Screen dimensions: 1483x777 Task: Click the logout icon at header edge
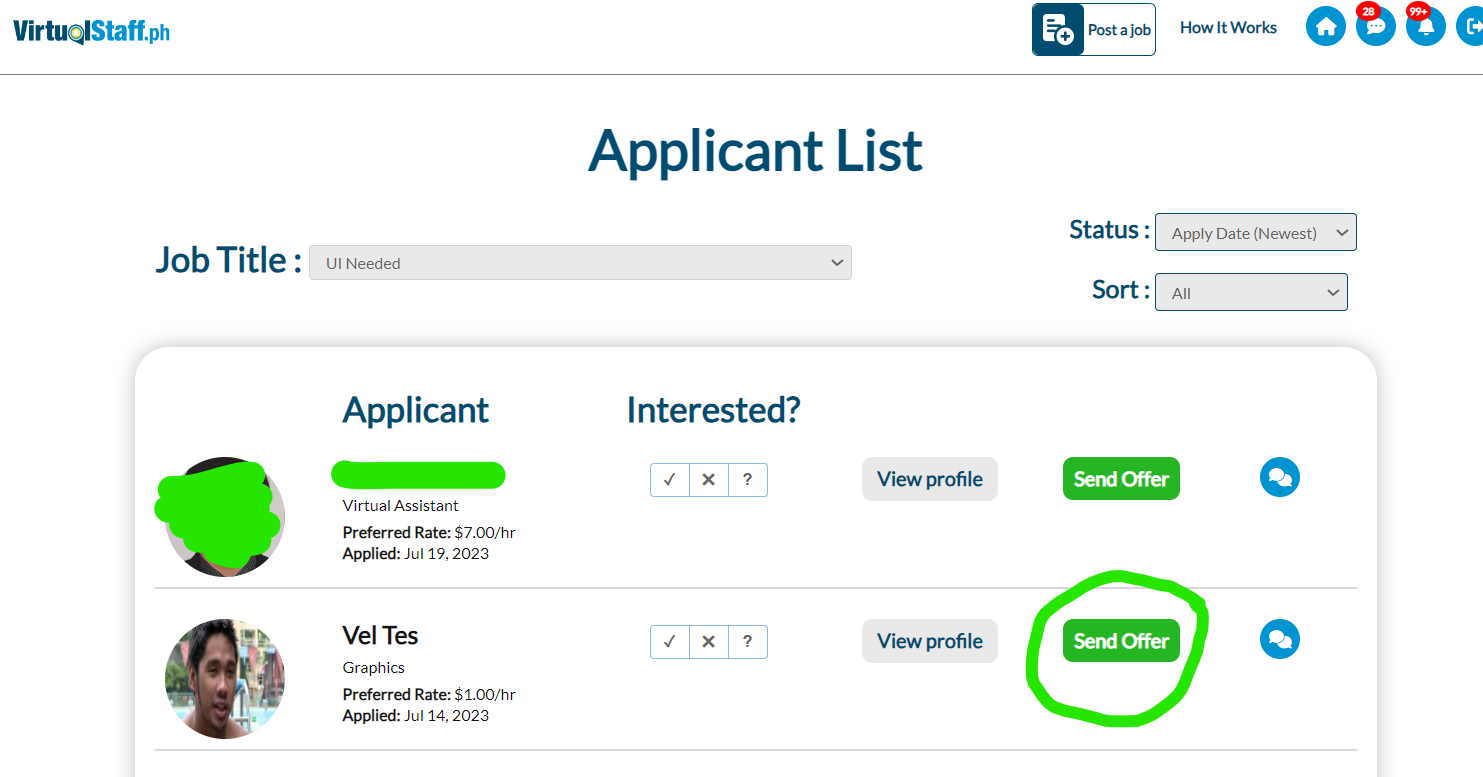click(x=1470, y=27)
